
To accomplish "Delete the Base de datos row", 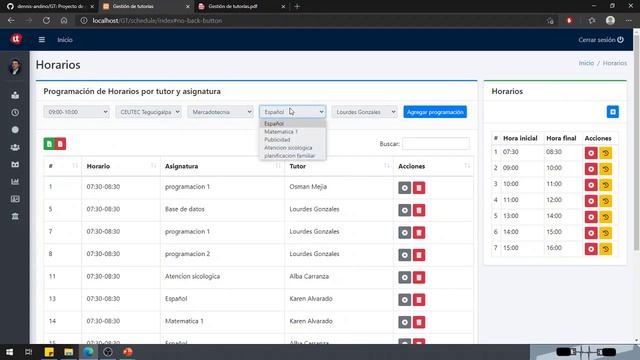I will pos(419,210).
